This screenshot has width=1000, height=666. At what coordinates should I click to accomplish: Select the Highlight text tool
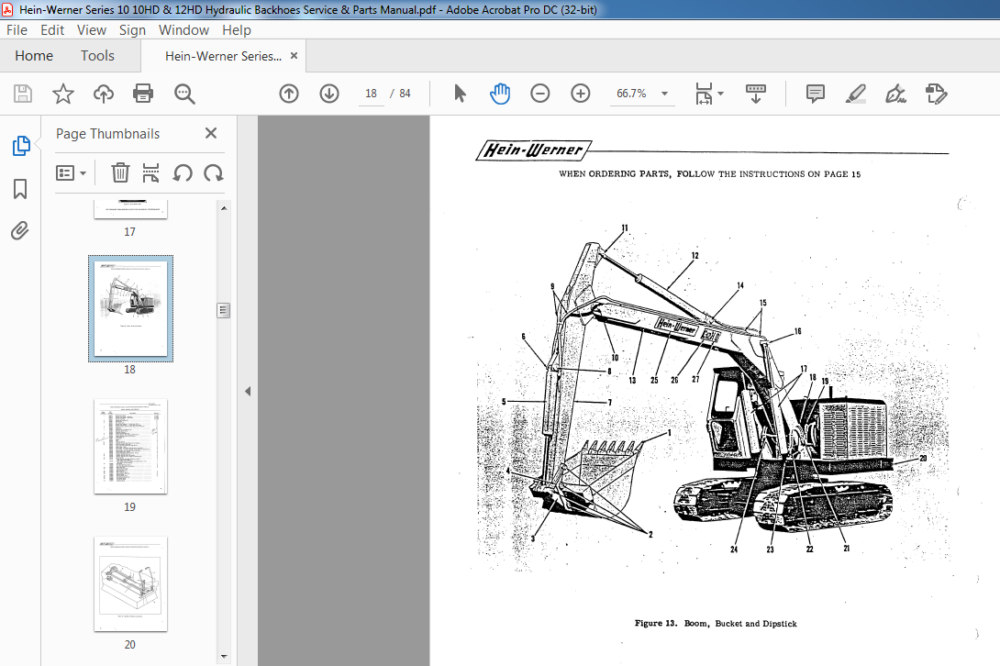coord(855,94)
